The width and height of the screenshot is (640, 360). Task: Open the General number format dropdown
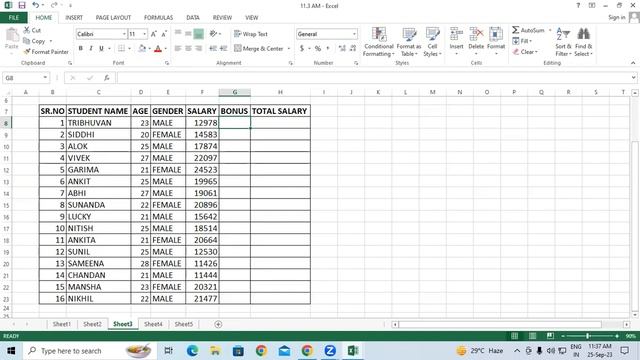354,34
